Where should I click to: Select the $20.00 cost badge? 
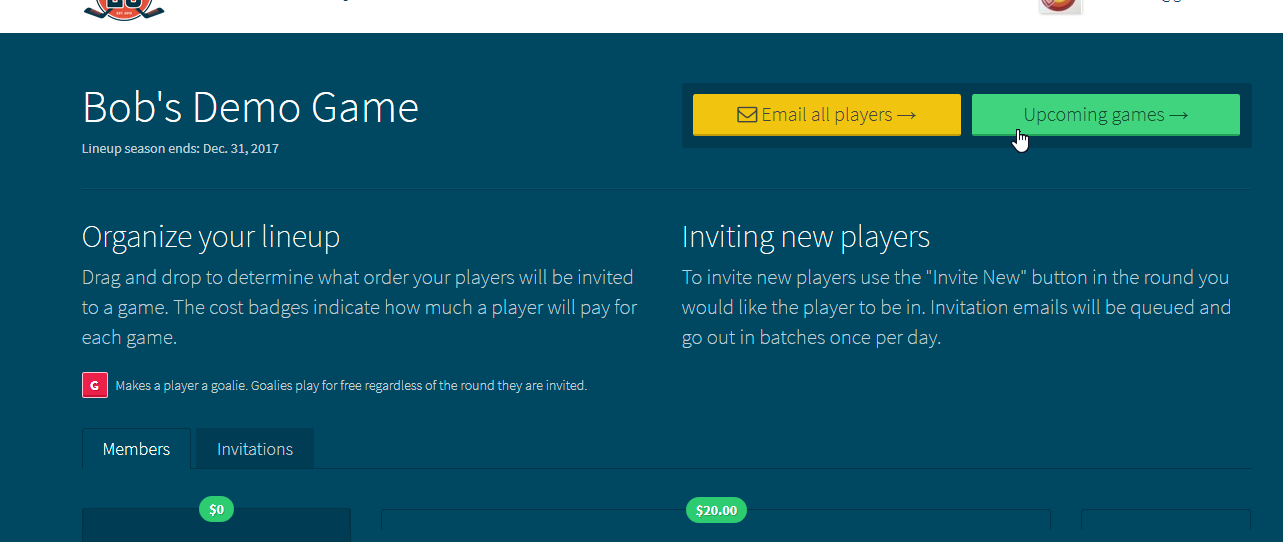coord(715,510)
